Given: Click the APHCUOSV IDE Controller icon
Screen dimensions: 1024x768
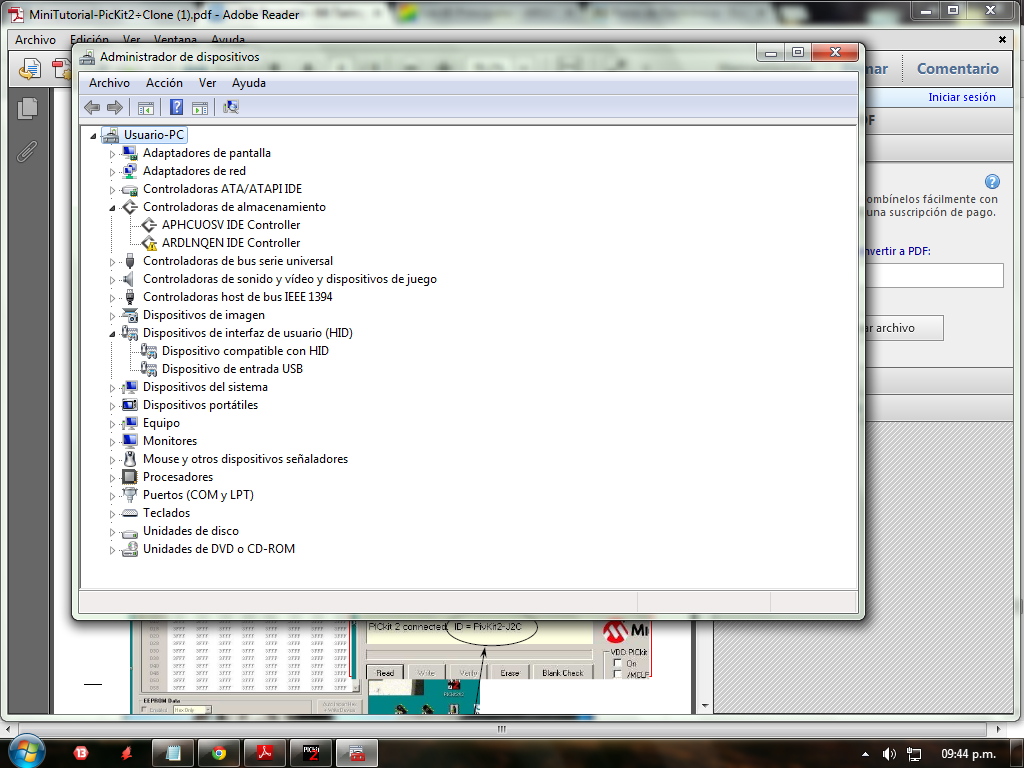Looking at the screenshot, I should (150, 225).
